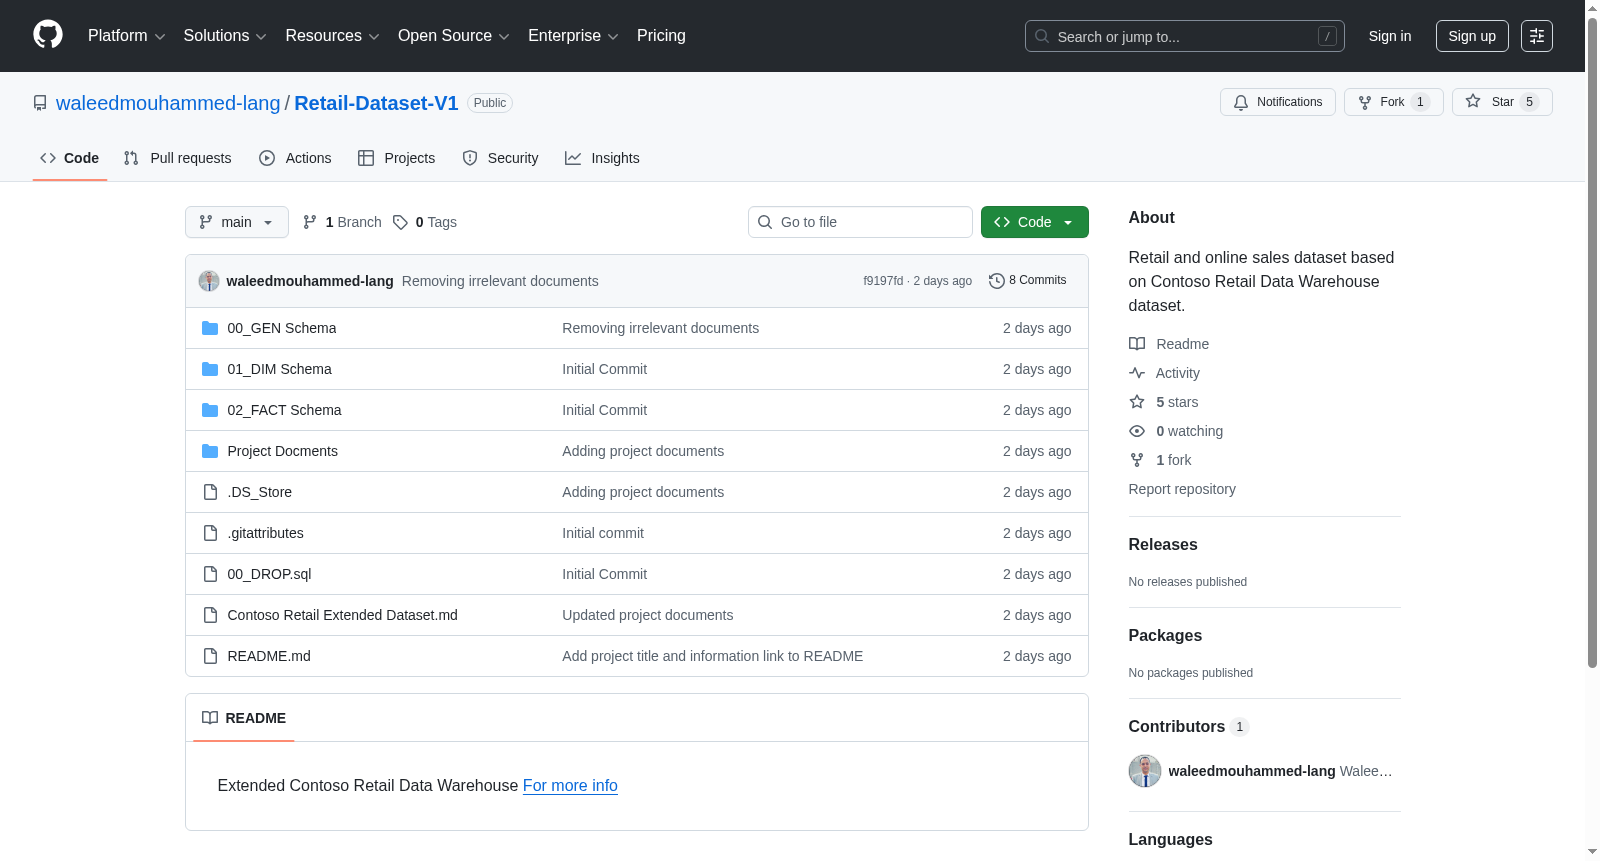Open the Actions tab
Viewport: 1600px width, 861px height.
(x=295, y=158)
